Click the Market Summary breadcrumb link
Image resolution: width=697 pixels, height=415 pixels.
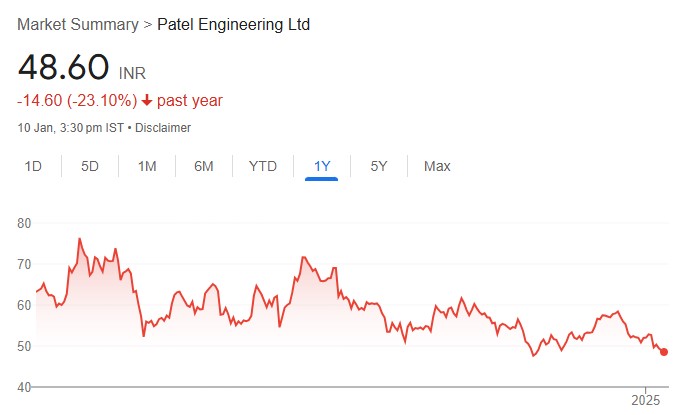(77, 24)
